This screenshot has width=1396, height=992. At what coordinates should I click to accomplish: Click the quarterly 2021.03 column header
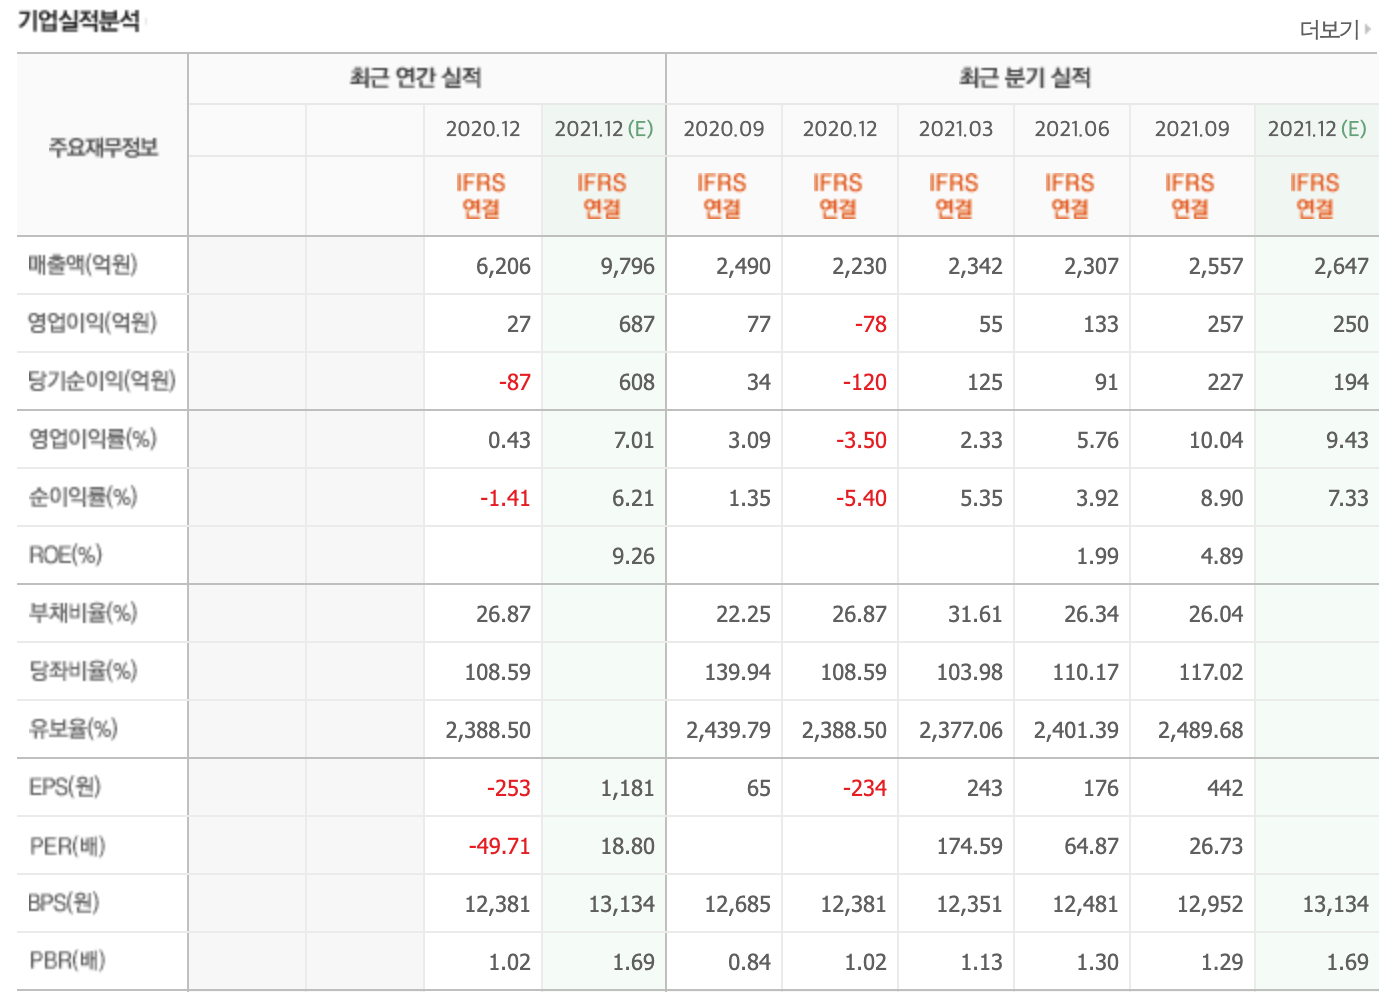coord(956,129)
